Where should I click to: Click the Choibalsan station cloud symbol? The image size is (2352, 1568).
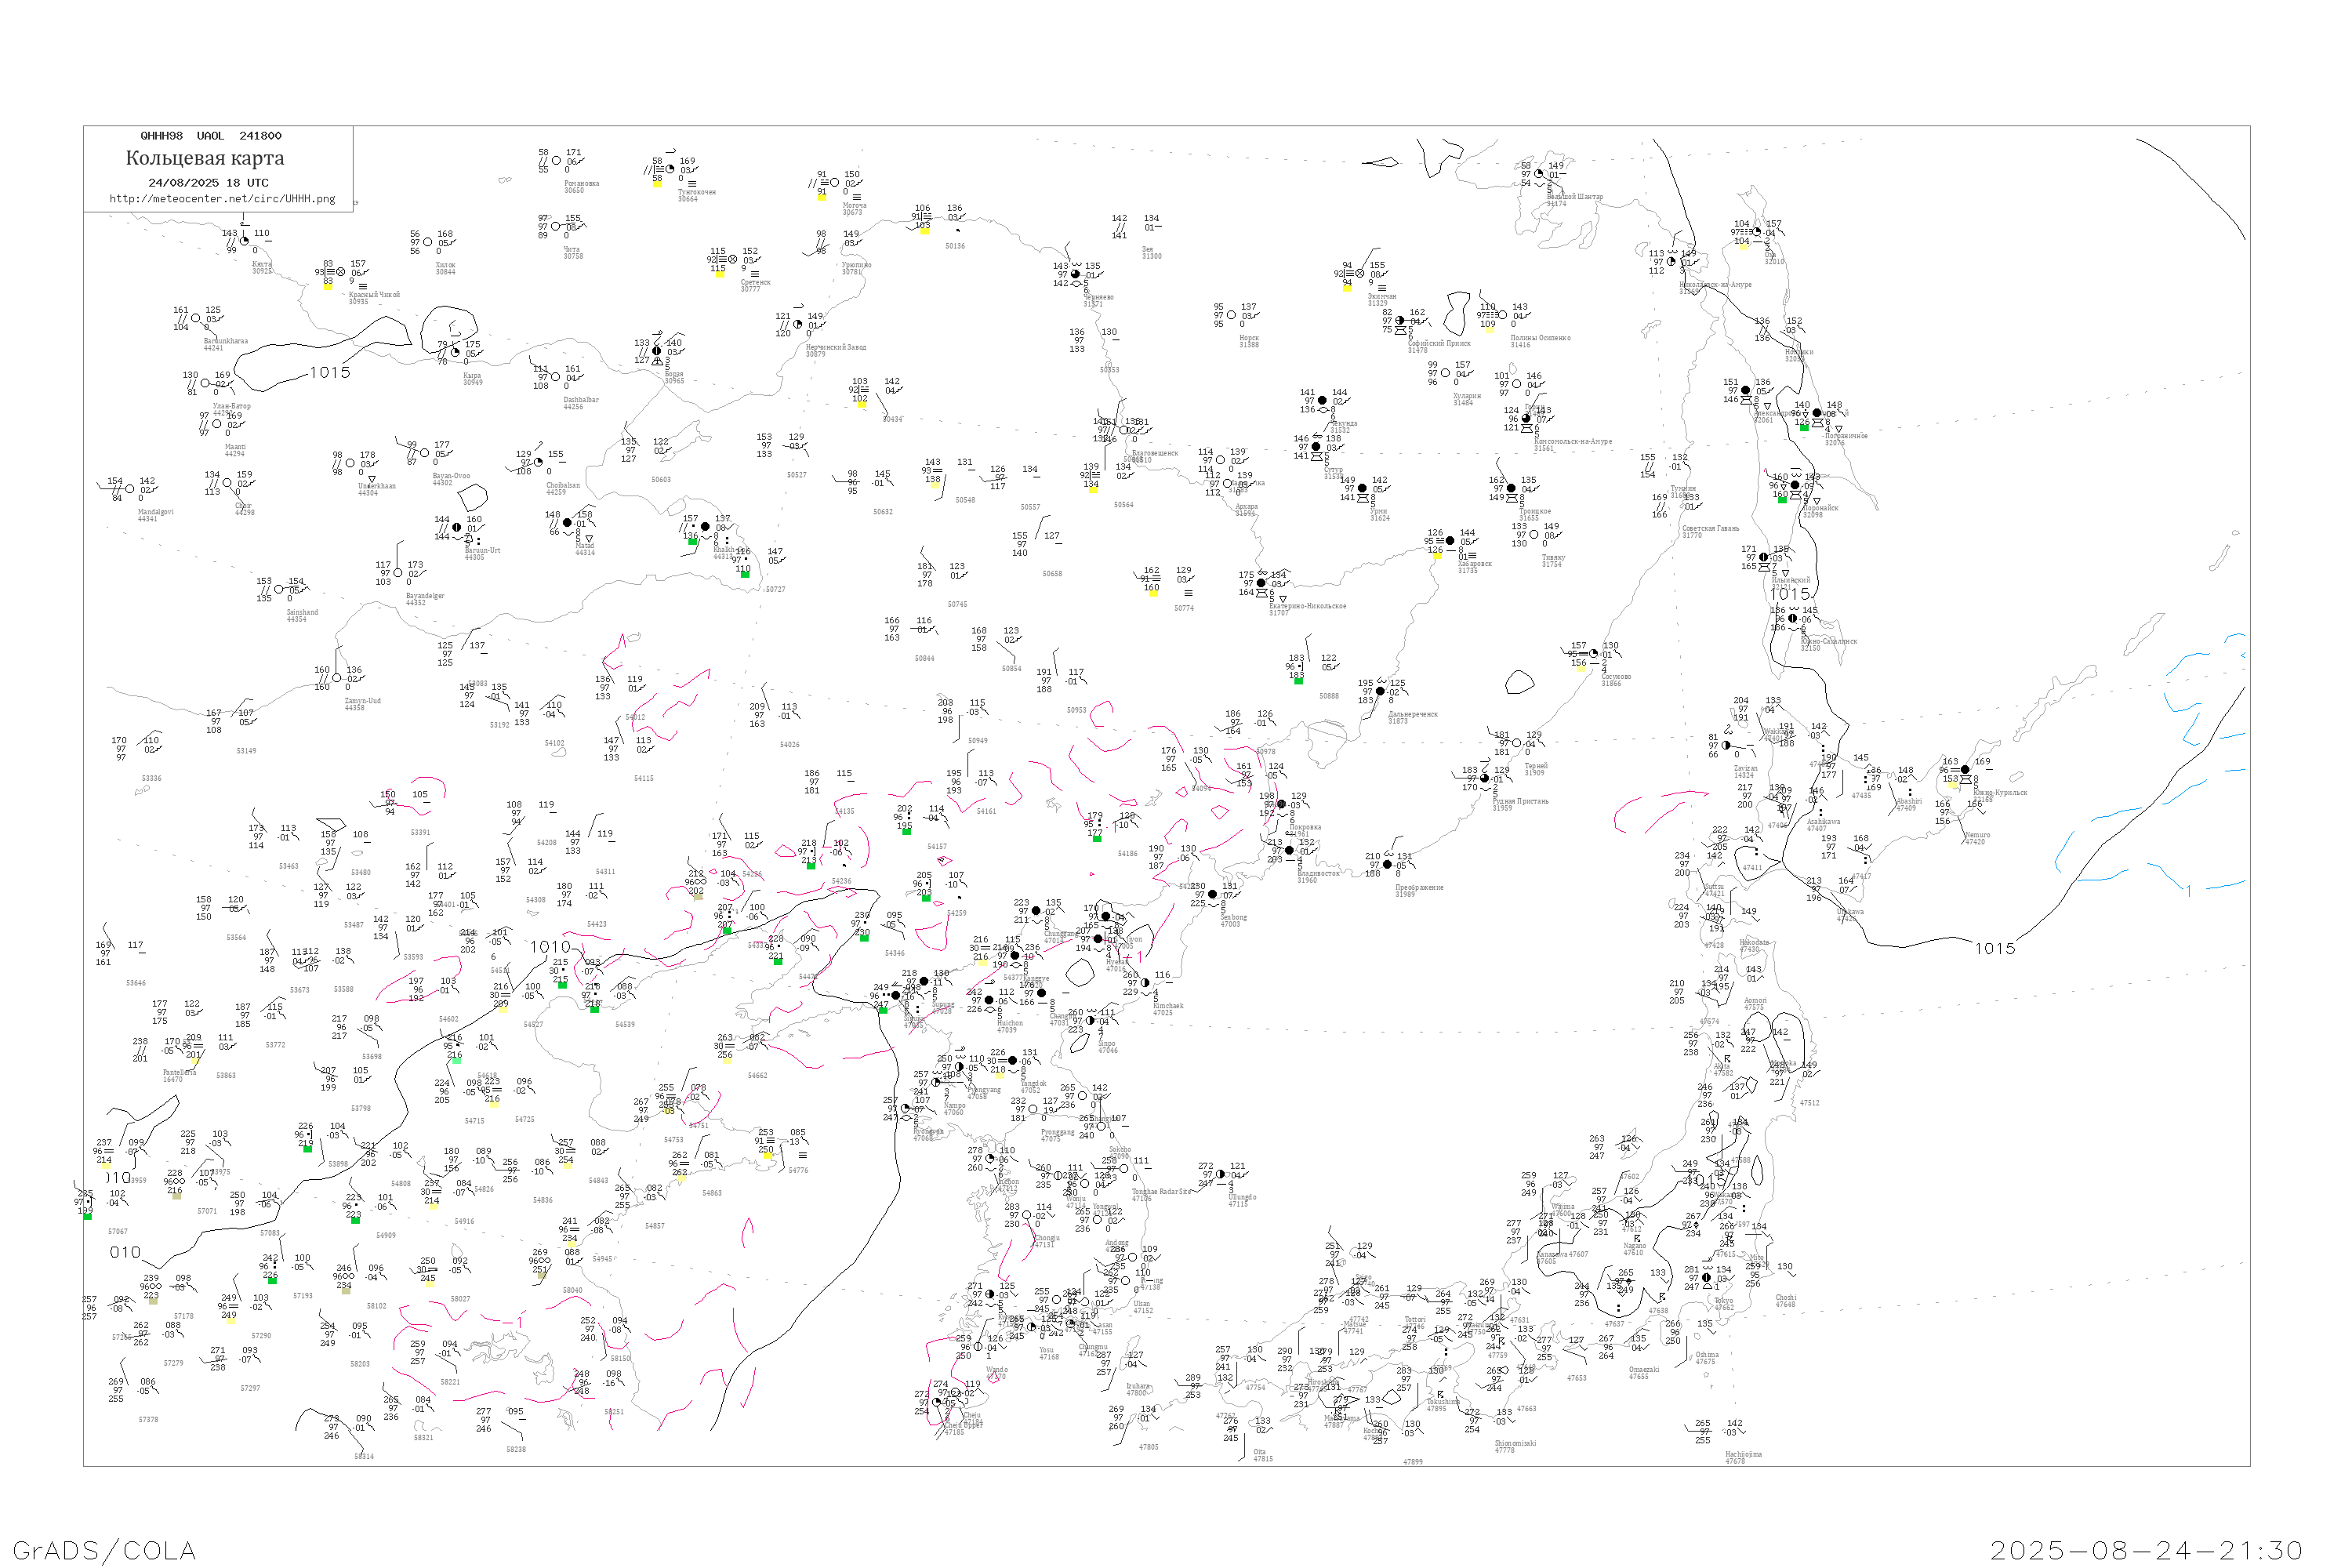[x=538, y=462]
